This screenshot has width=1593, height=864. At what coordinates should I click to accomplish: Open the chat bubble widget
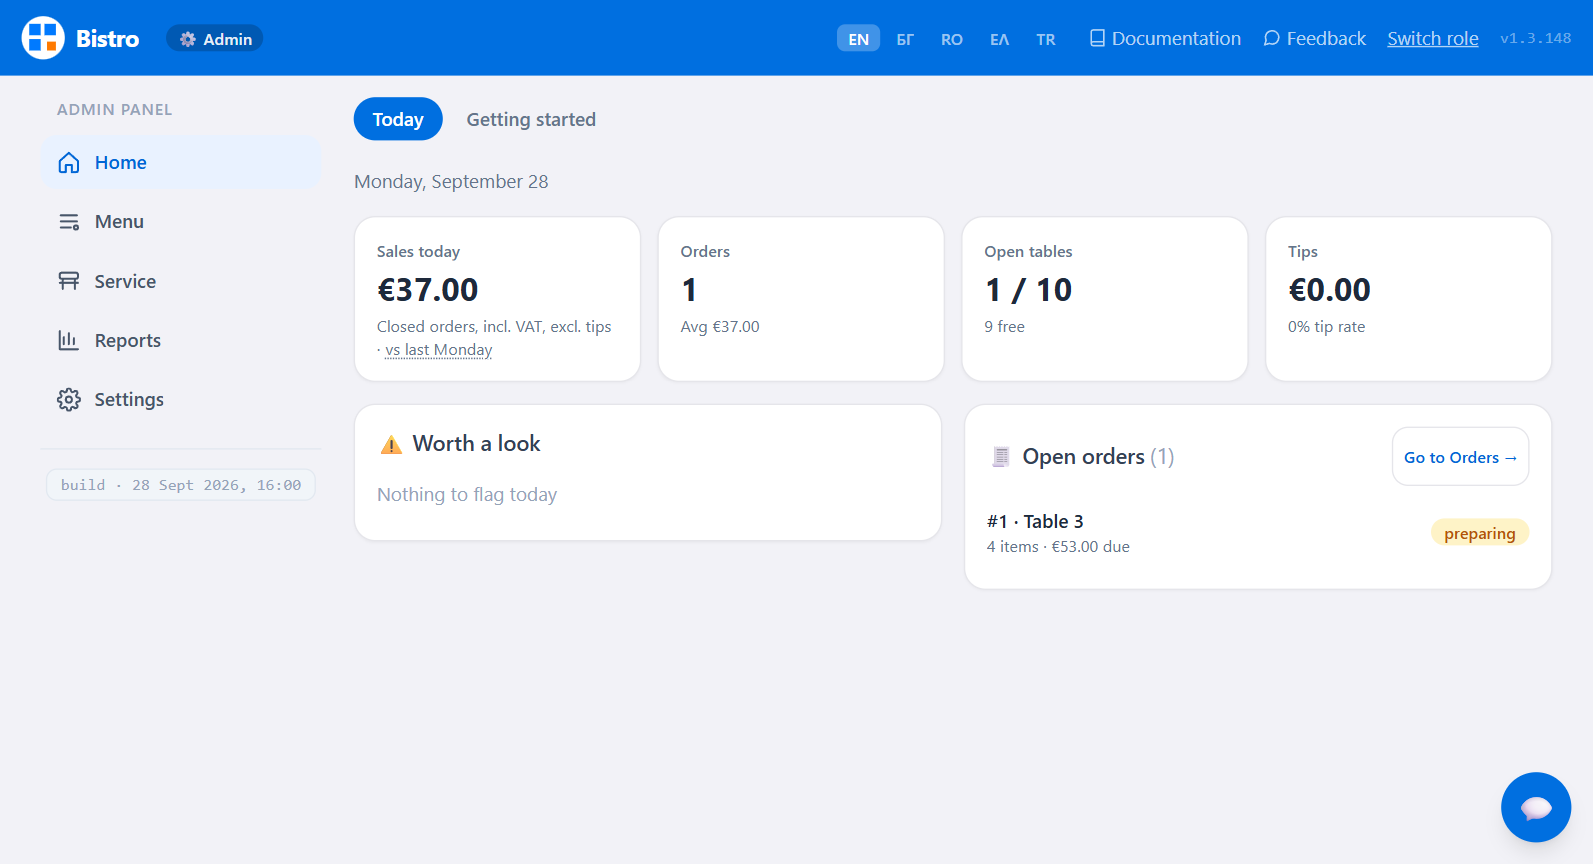1536,807
